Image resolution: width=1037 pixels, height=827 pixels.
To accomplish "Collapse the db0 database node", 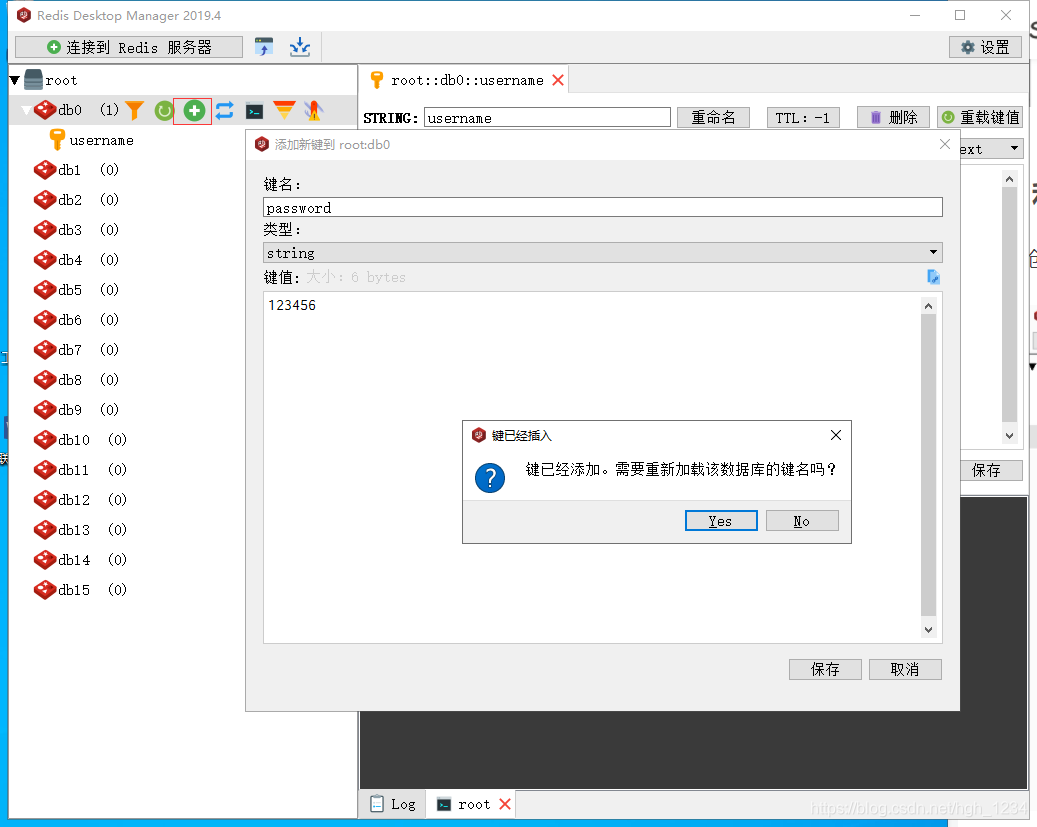I will pos(26,110).
